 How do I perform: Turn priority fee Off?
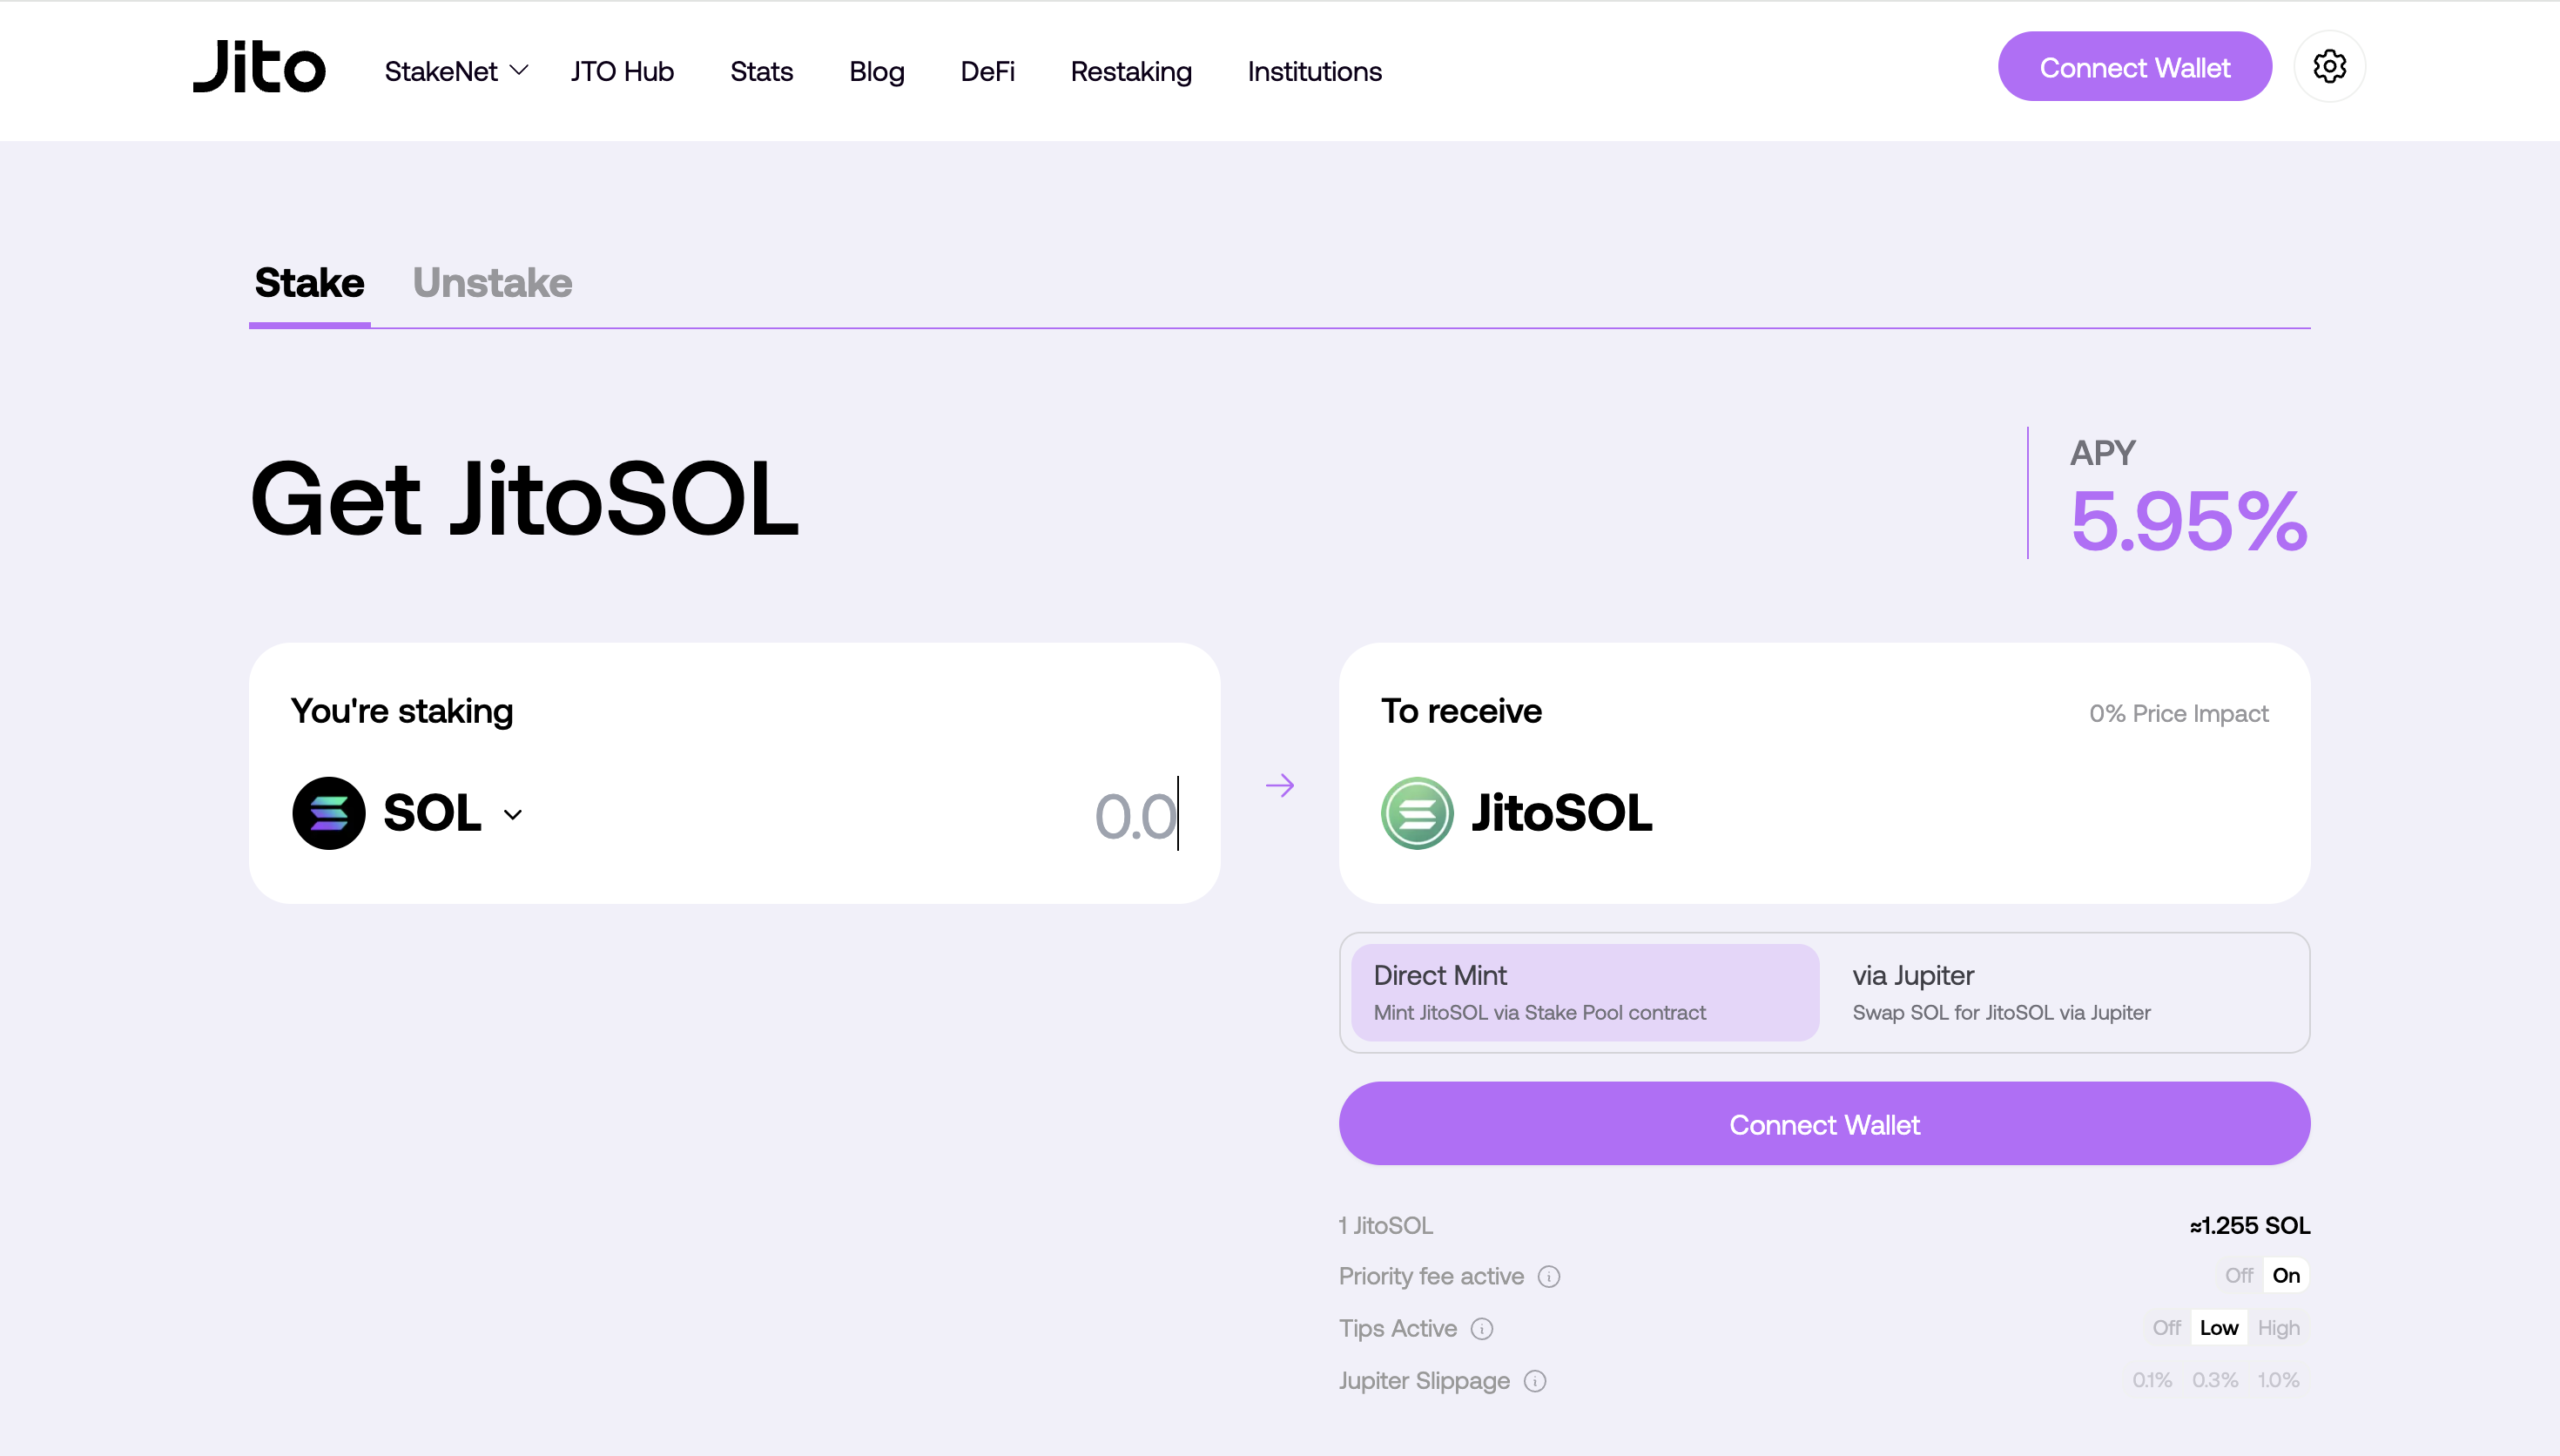pos(2238,1275)
